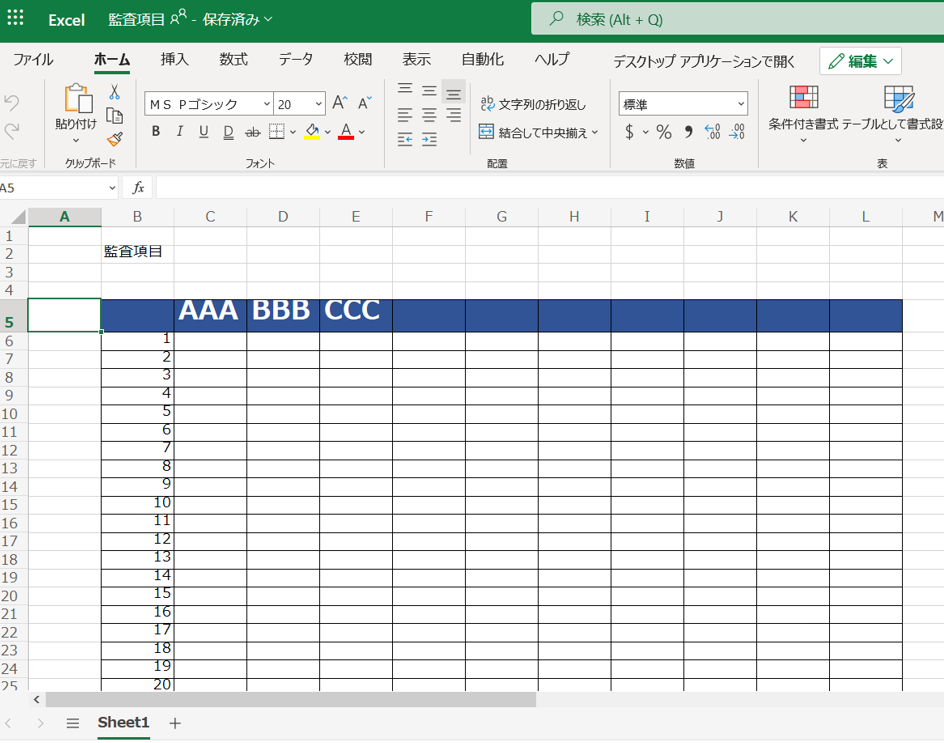Open the app launcher grid icon

point(15,17)
